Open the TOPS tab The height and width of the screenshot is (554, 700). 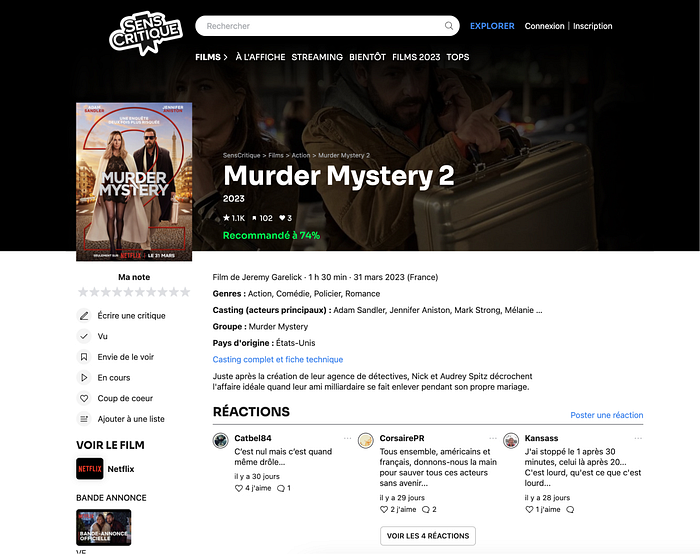(458, 57)
